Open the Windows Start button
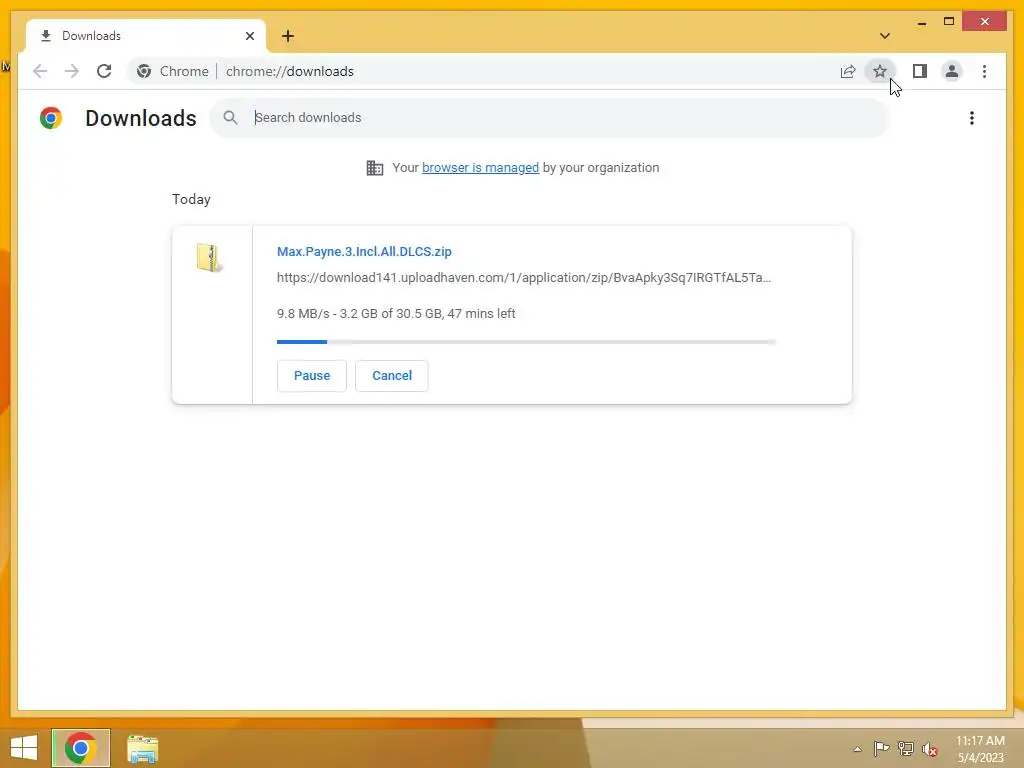This screenshot has width=1024, height=768. [x=24, y=748]
